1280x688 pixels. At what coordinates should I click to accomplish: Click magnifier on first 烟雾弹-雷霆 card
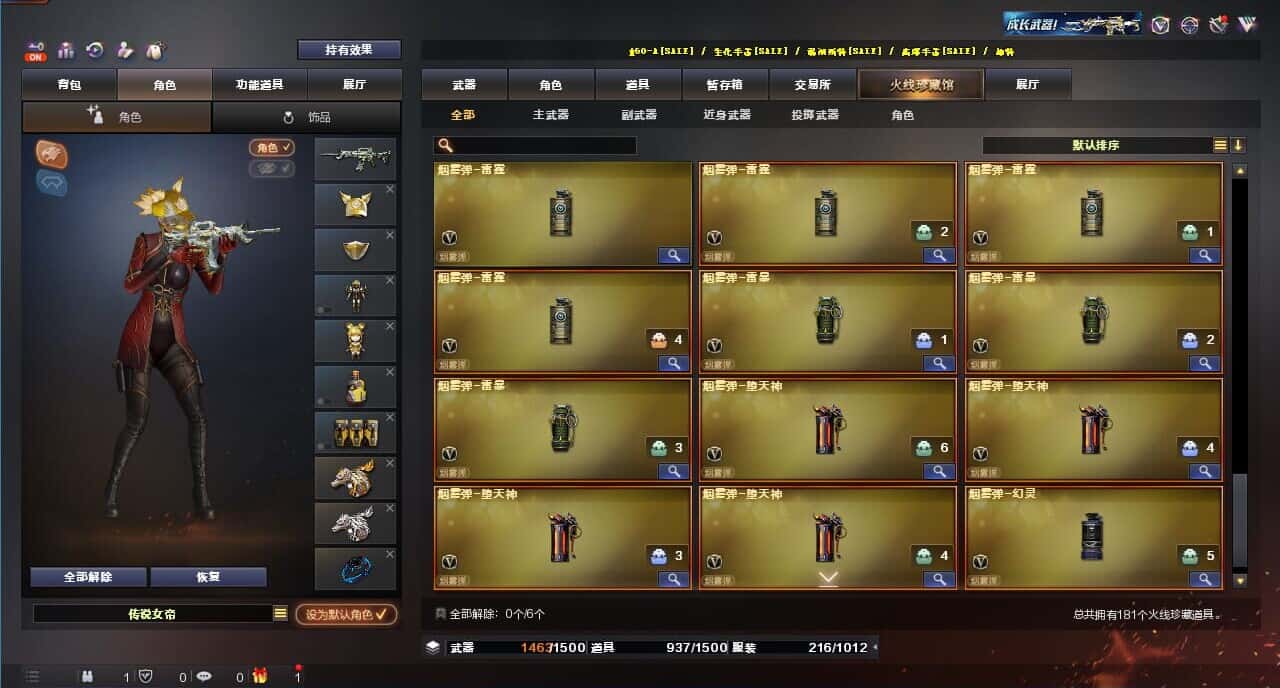674,255
